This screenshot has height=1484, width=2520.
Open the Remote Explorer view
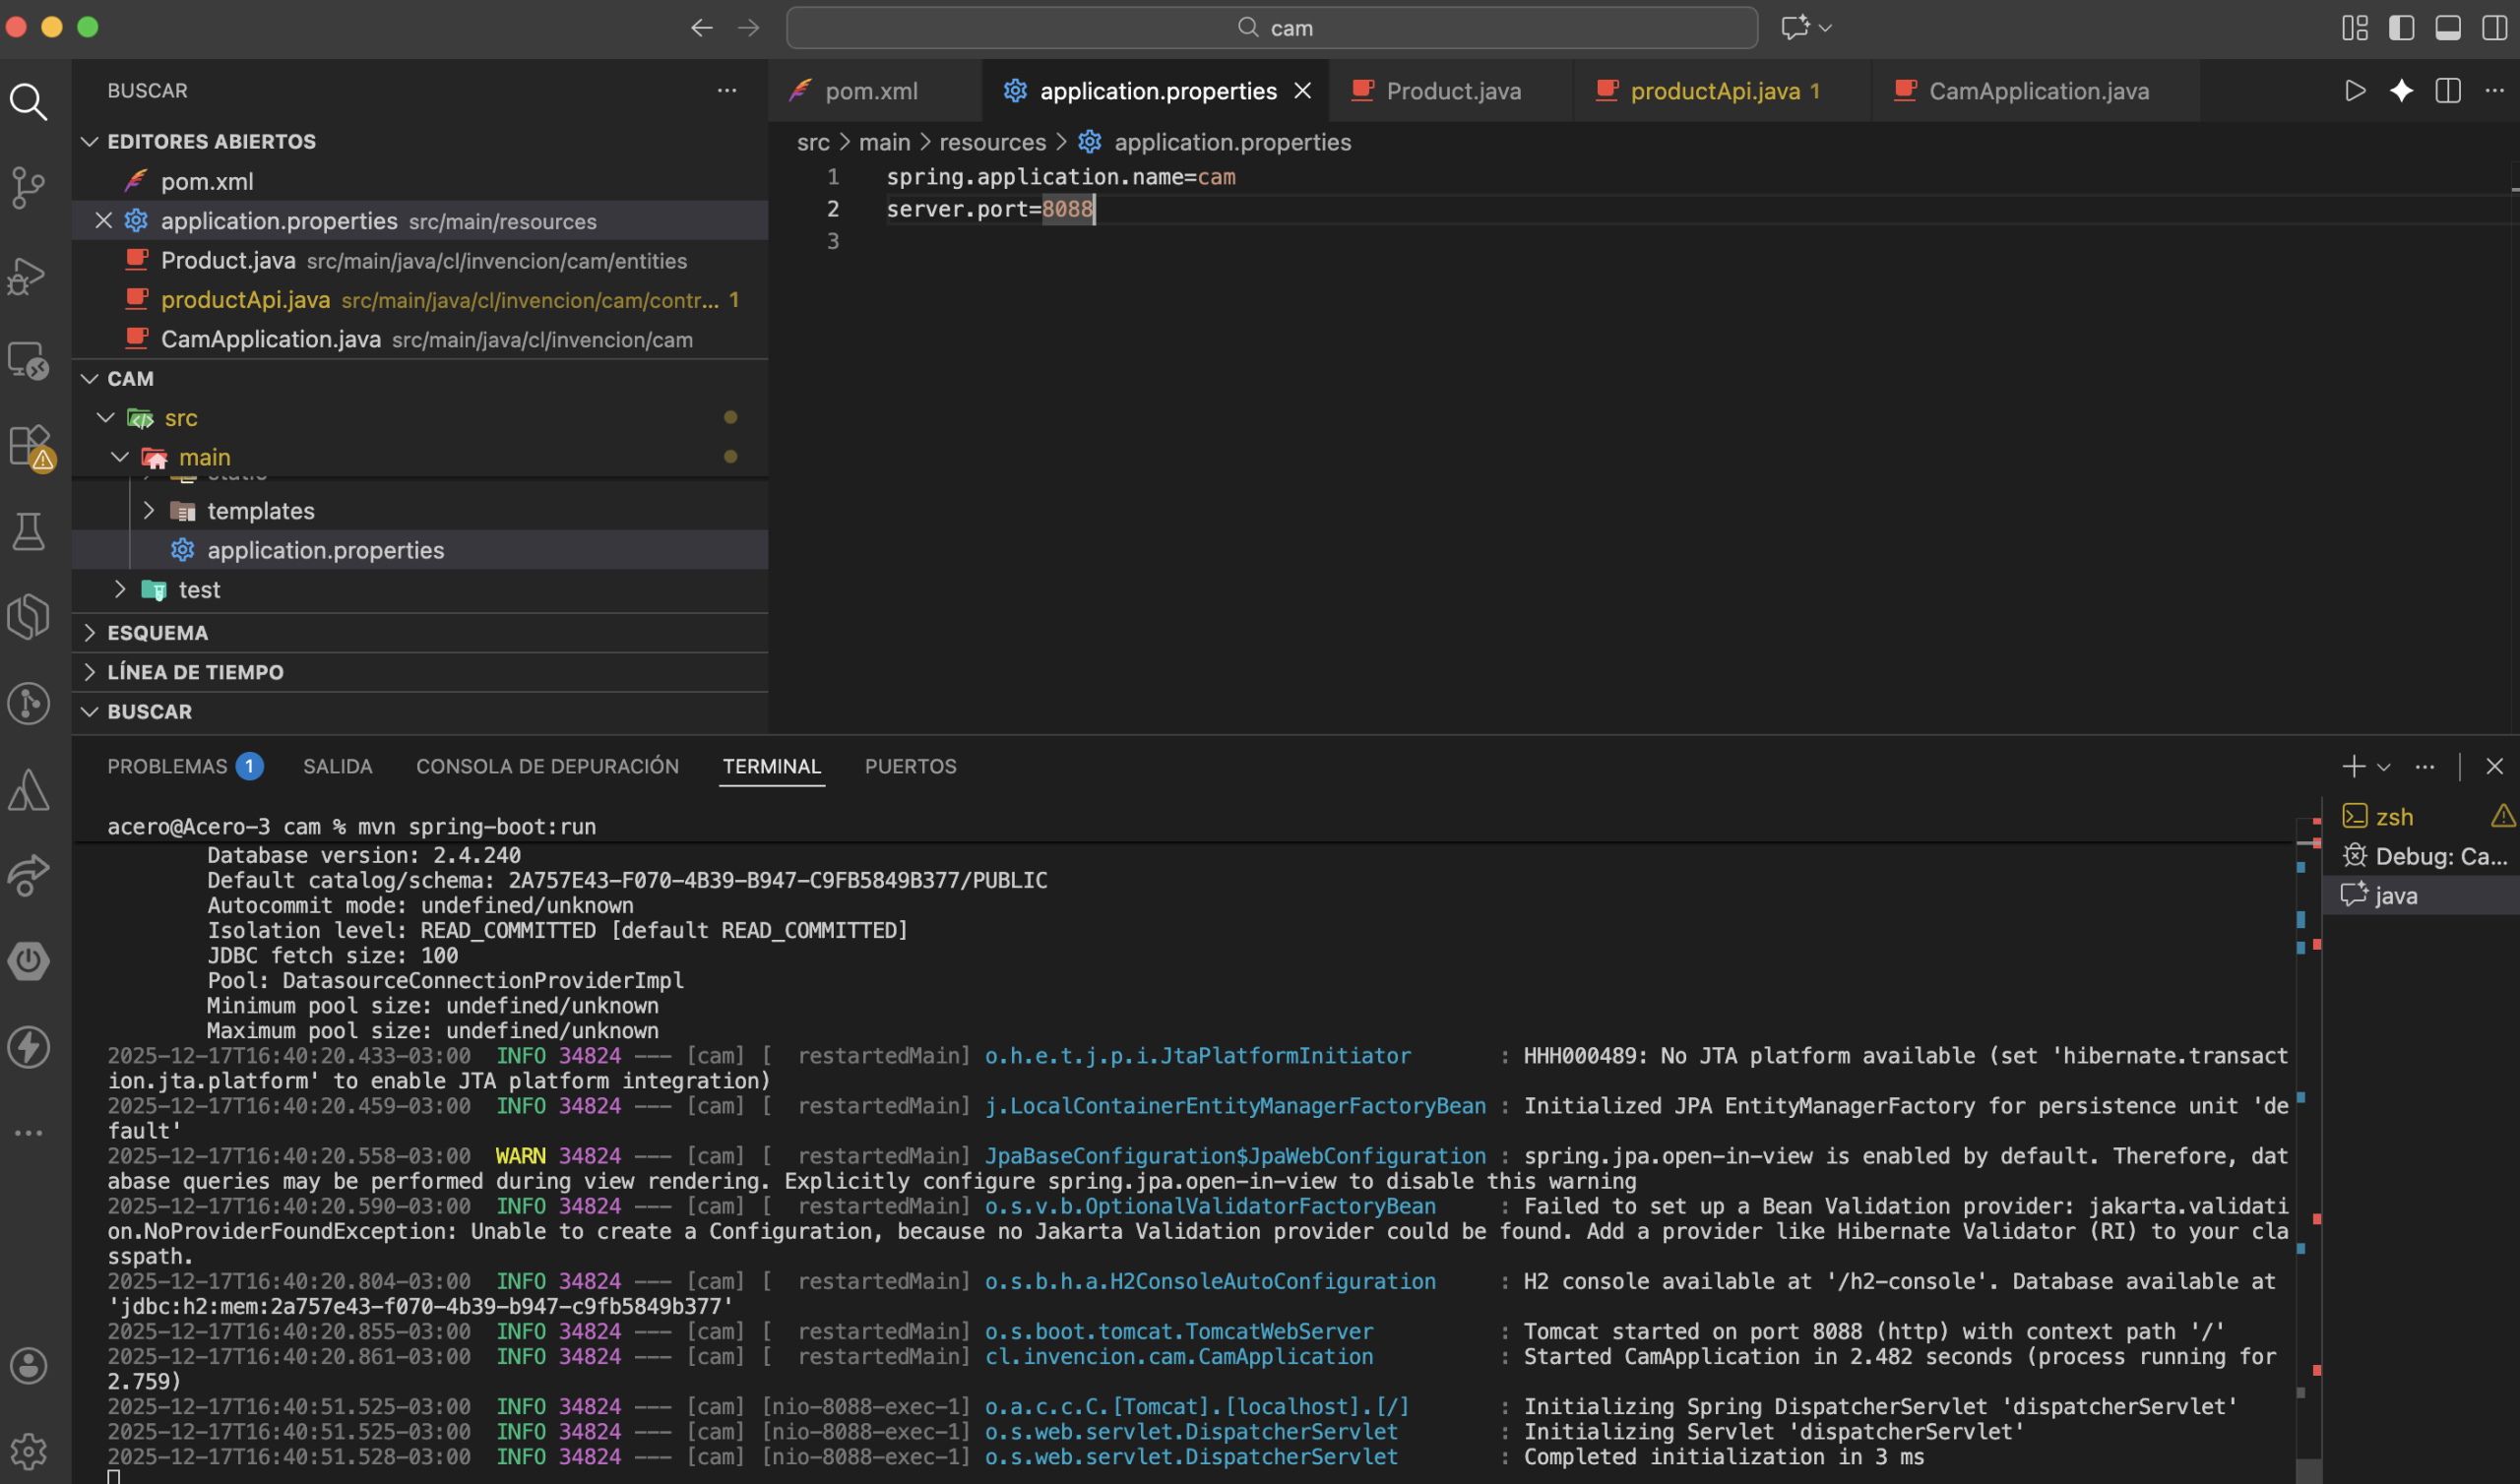tap(28, 361)
